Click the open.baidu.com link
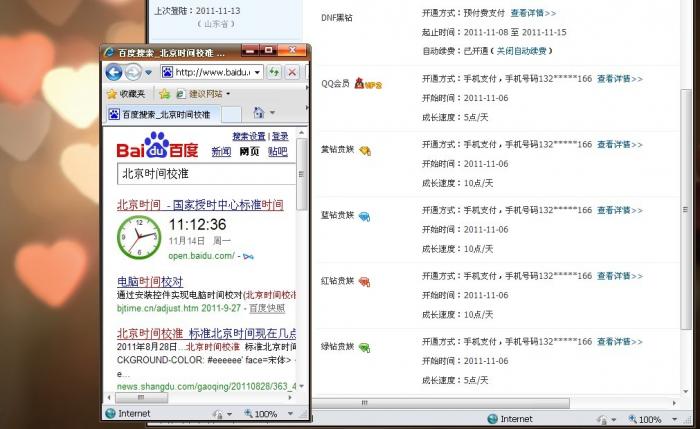Image resolution: width=700 pixels, height=429 pixels. tap(201, 256)
